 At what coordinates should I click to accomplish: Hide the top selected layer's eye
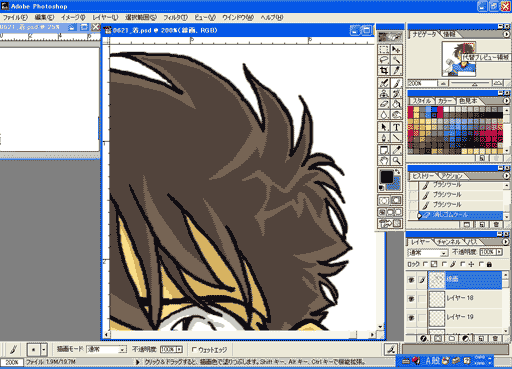click(x=411, y=280)
